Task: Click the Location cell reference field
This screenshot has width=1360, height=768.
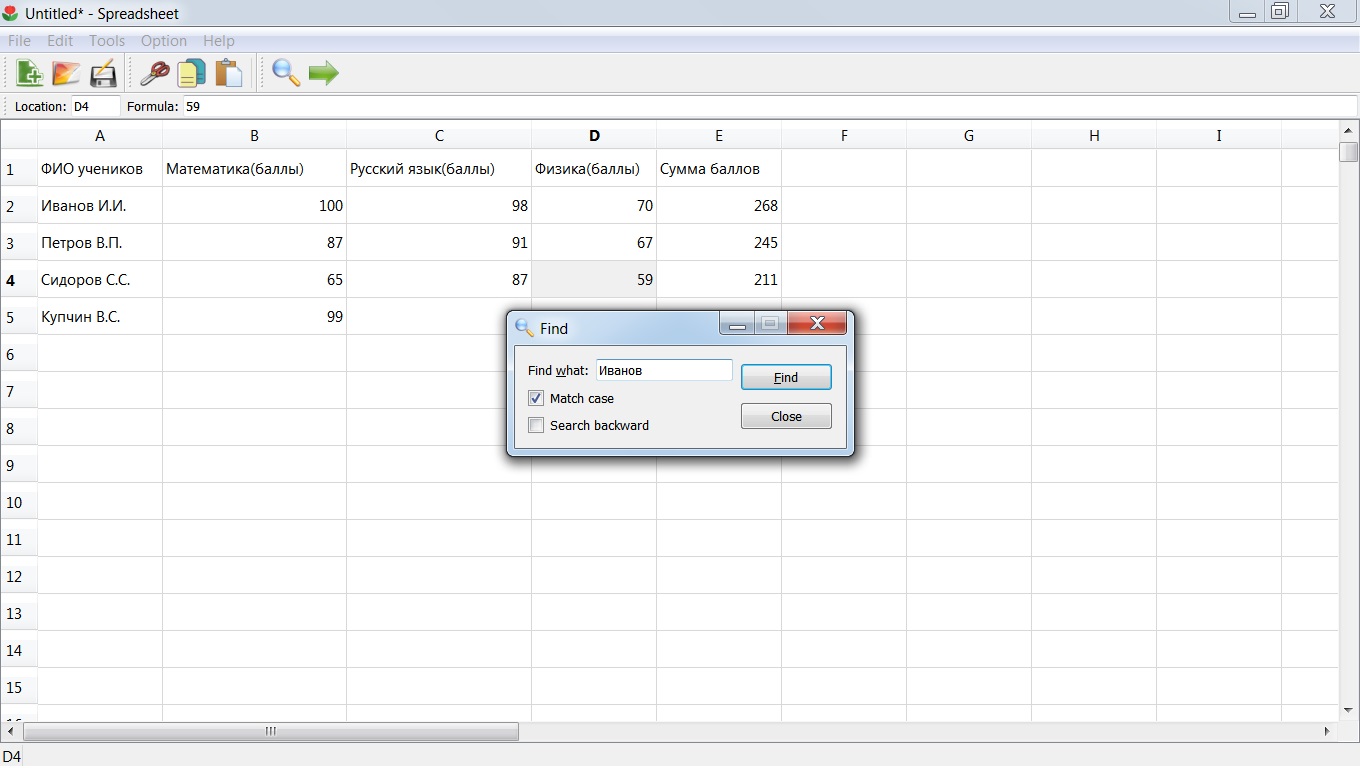Action: (x=95, y=106)
